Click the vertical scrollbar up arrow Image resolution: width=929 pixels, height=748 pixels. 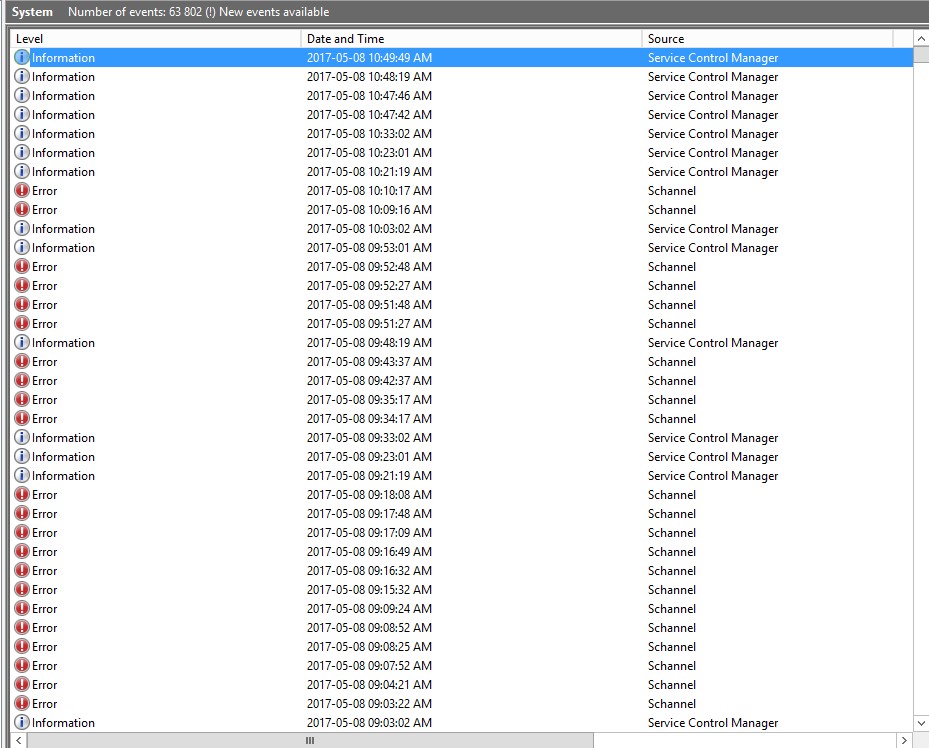click(921, 39)
